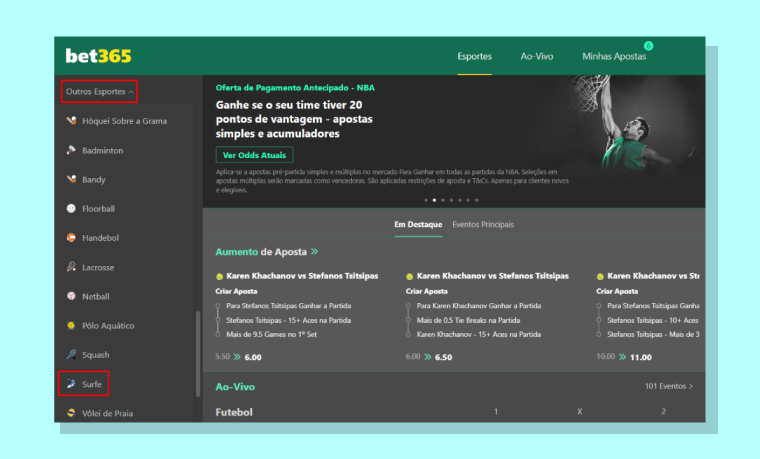This screenshot has height=459, width=760.
Task: Click the basketball player banner image
Action: point(635,126)
